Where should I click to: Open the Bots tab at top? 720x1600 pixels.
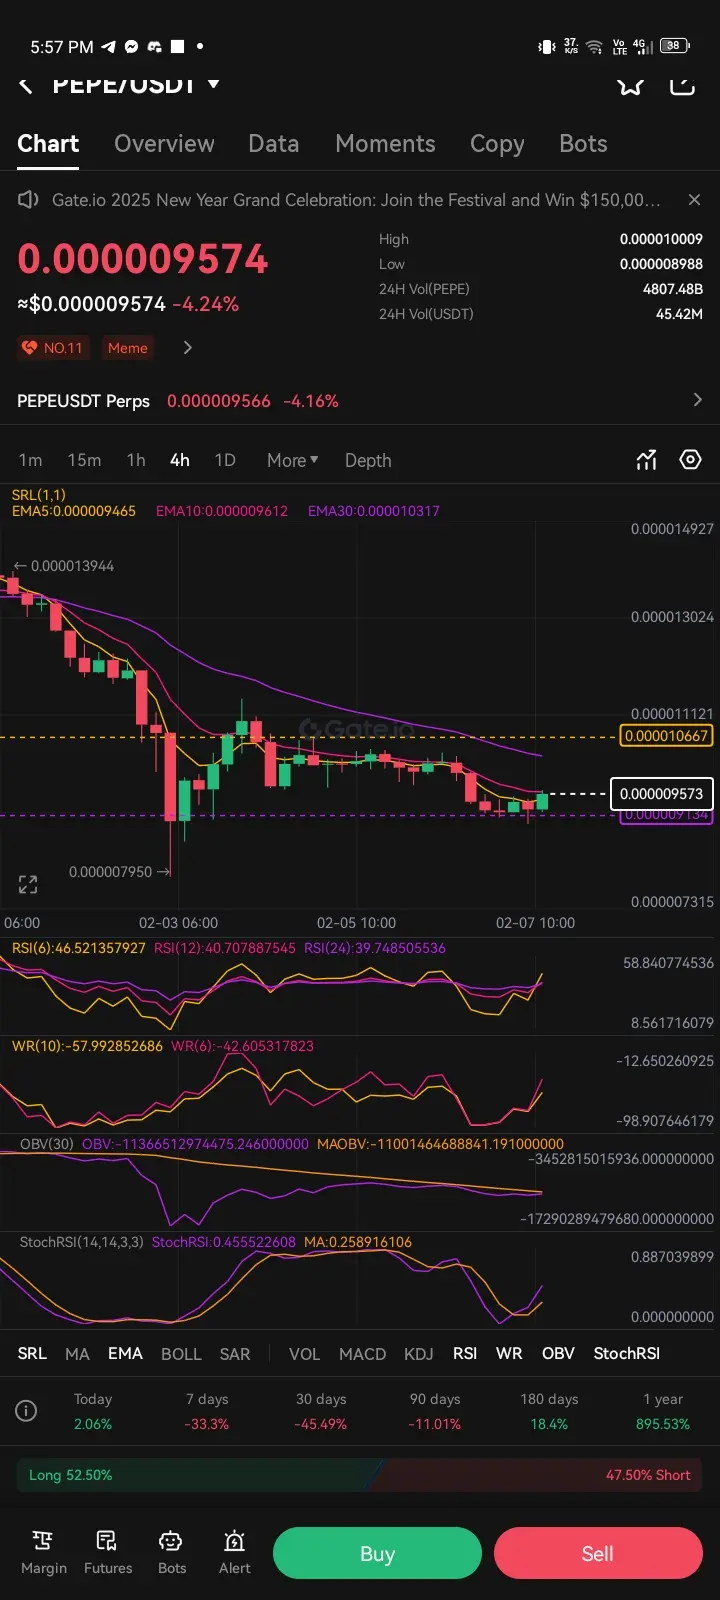[583, 144]
